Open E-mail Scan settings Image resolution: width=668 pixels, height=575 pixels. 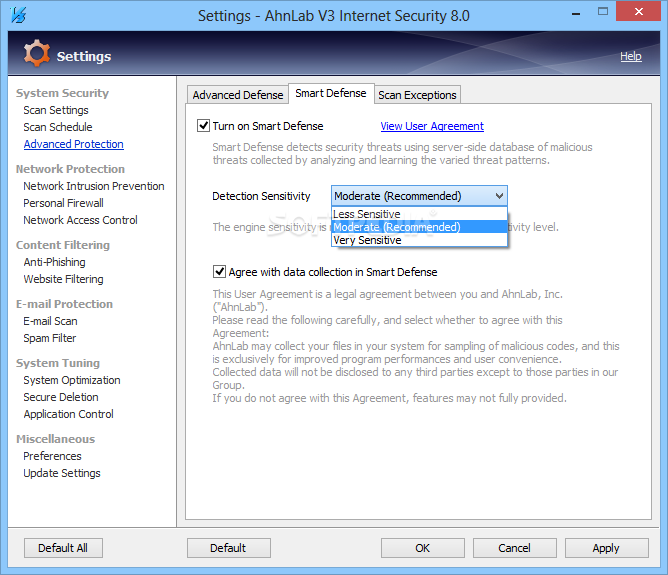coord(50,321)
